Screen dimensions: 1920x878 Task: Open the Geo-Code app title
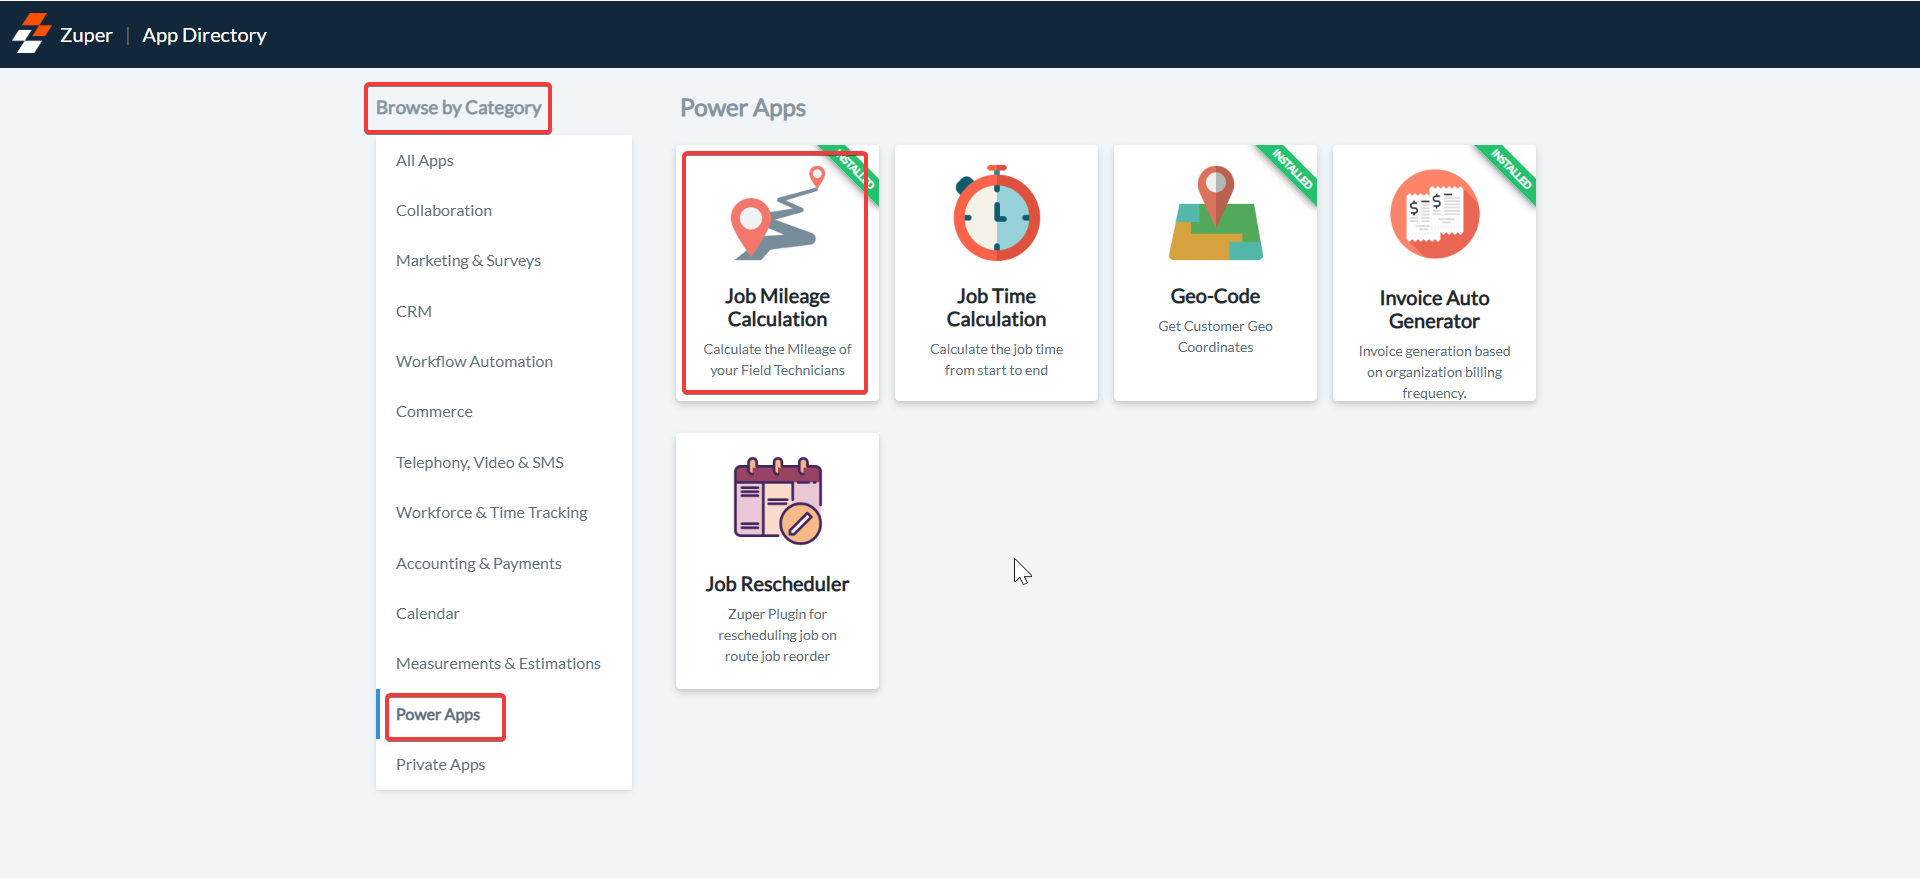(1215, 296)
